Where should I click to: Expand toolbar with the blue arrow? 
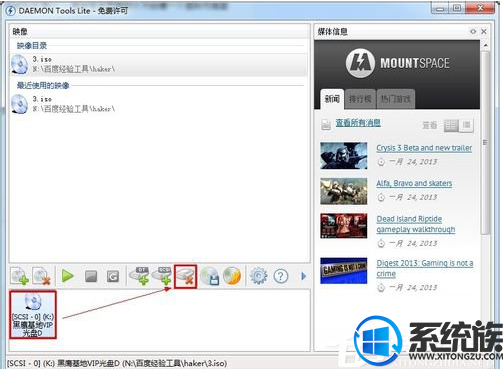click(303, 276)
